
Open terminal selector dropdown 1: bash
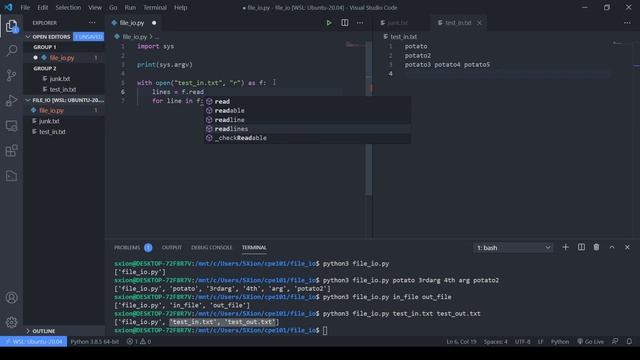click(513, 248)
